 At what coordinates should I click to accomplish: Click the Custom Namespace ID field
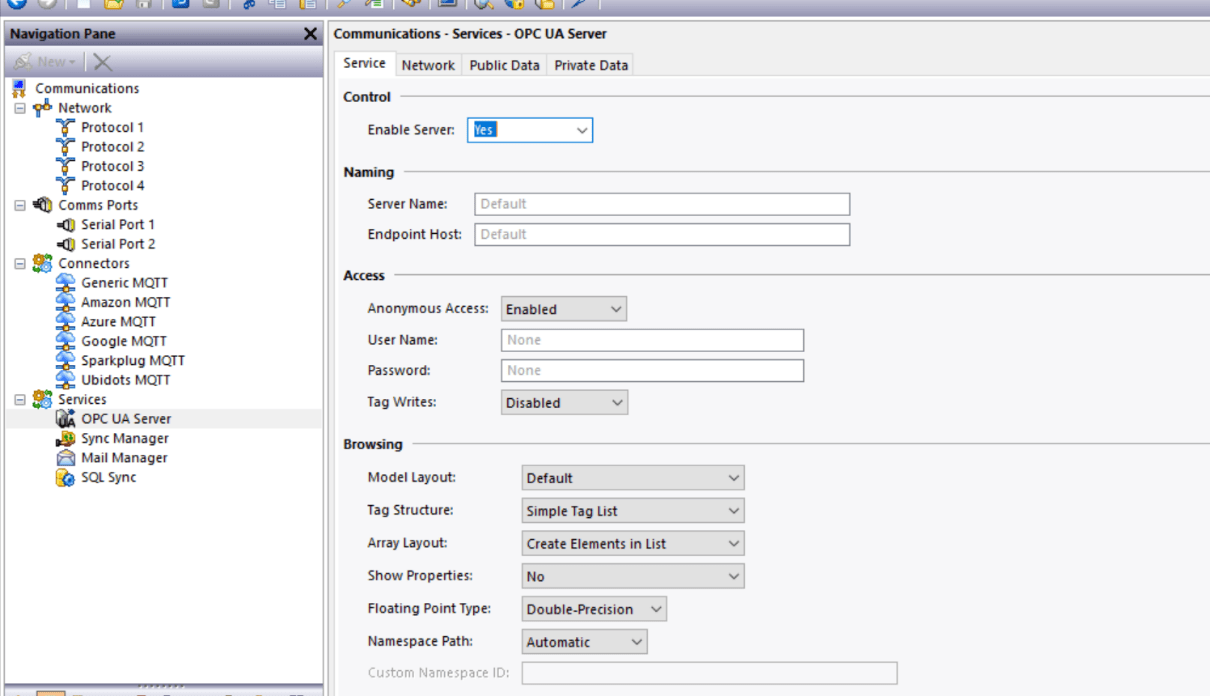coord(709,673)
